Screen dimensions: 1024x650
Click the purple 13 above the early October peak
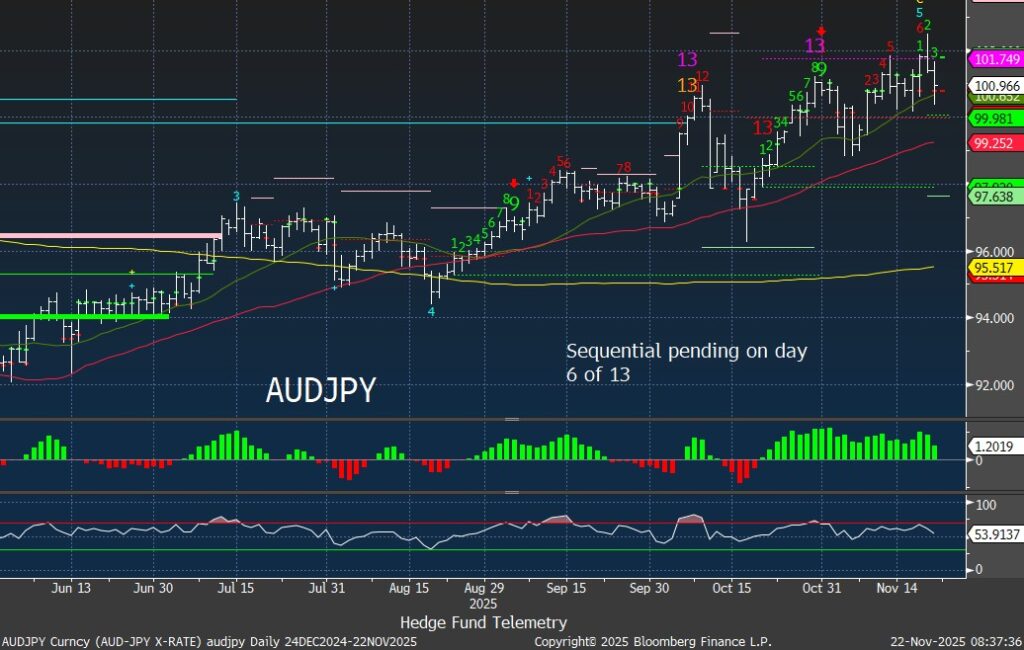point(688,59)
